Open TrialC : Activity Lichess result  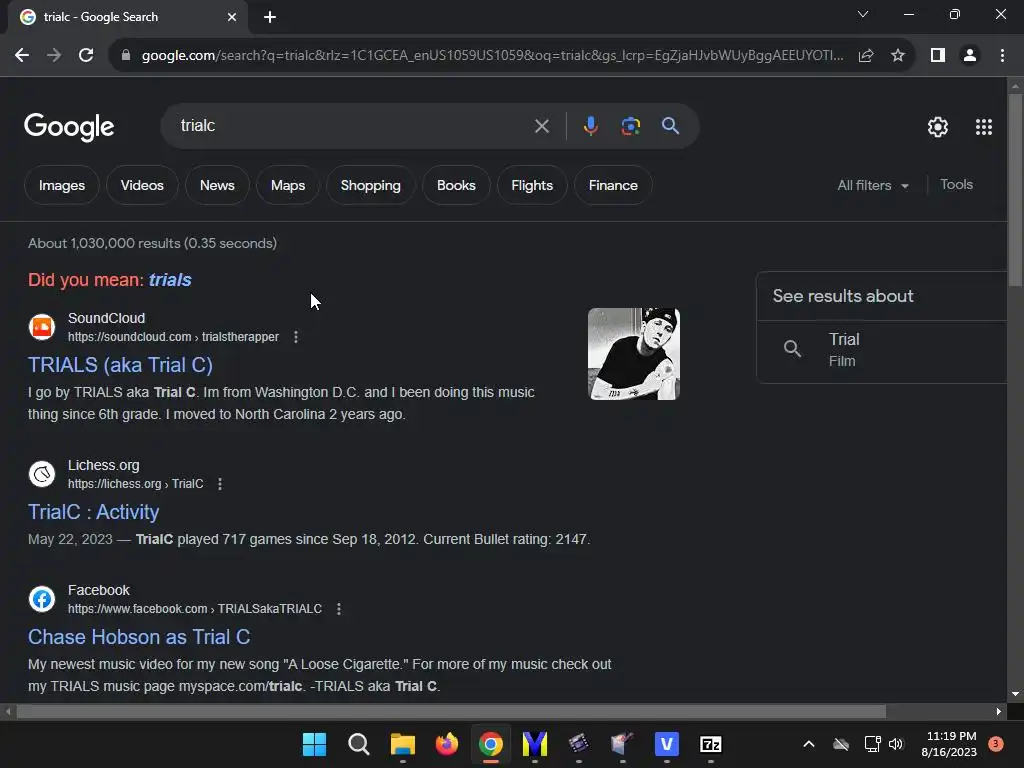[x=93, y=512]
